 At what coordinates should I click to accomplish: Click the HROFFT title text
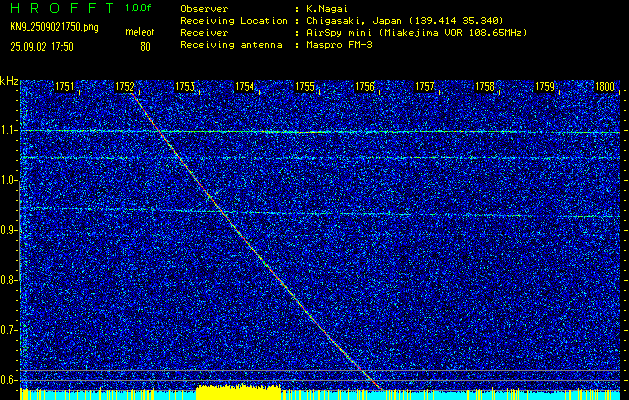point(62,8)
